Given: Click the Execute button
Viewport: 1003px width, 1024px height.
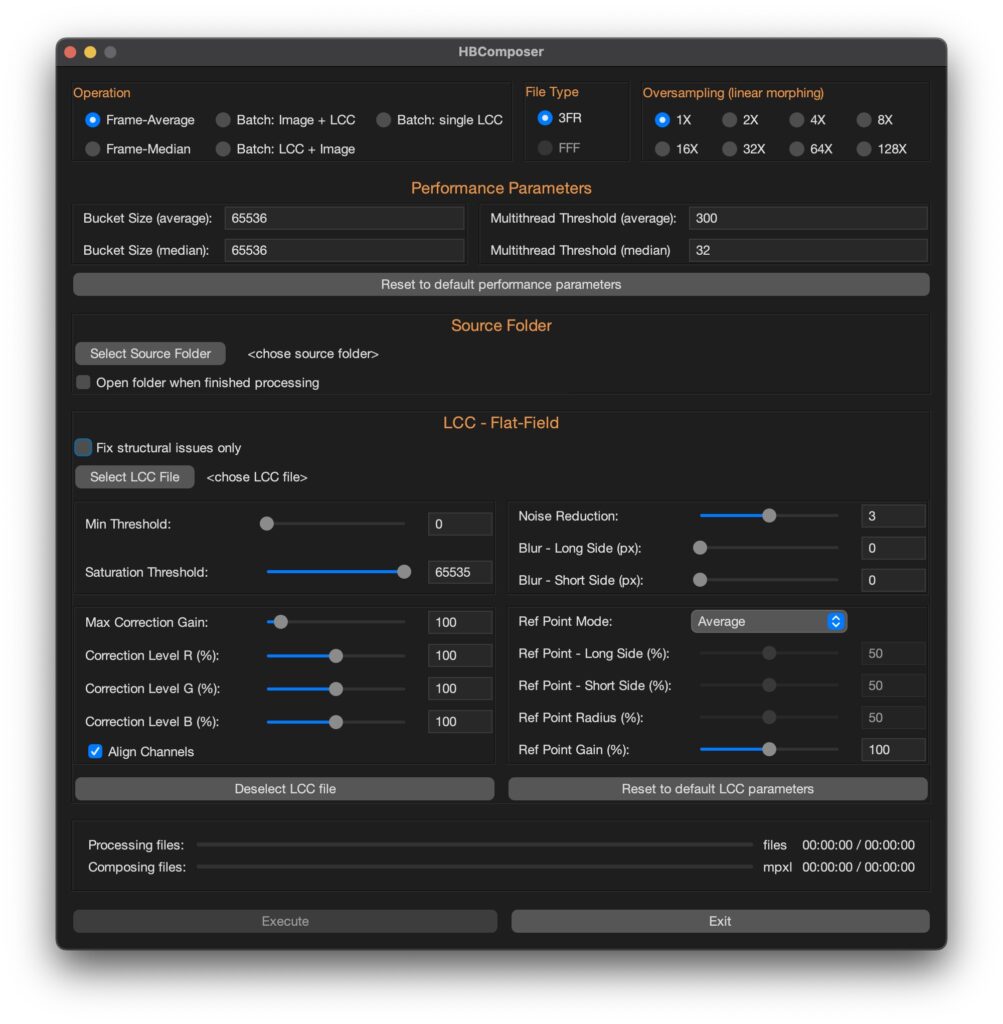Looking at the screenshot, I should click(x=285, y=921).
